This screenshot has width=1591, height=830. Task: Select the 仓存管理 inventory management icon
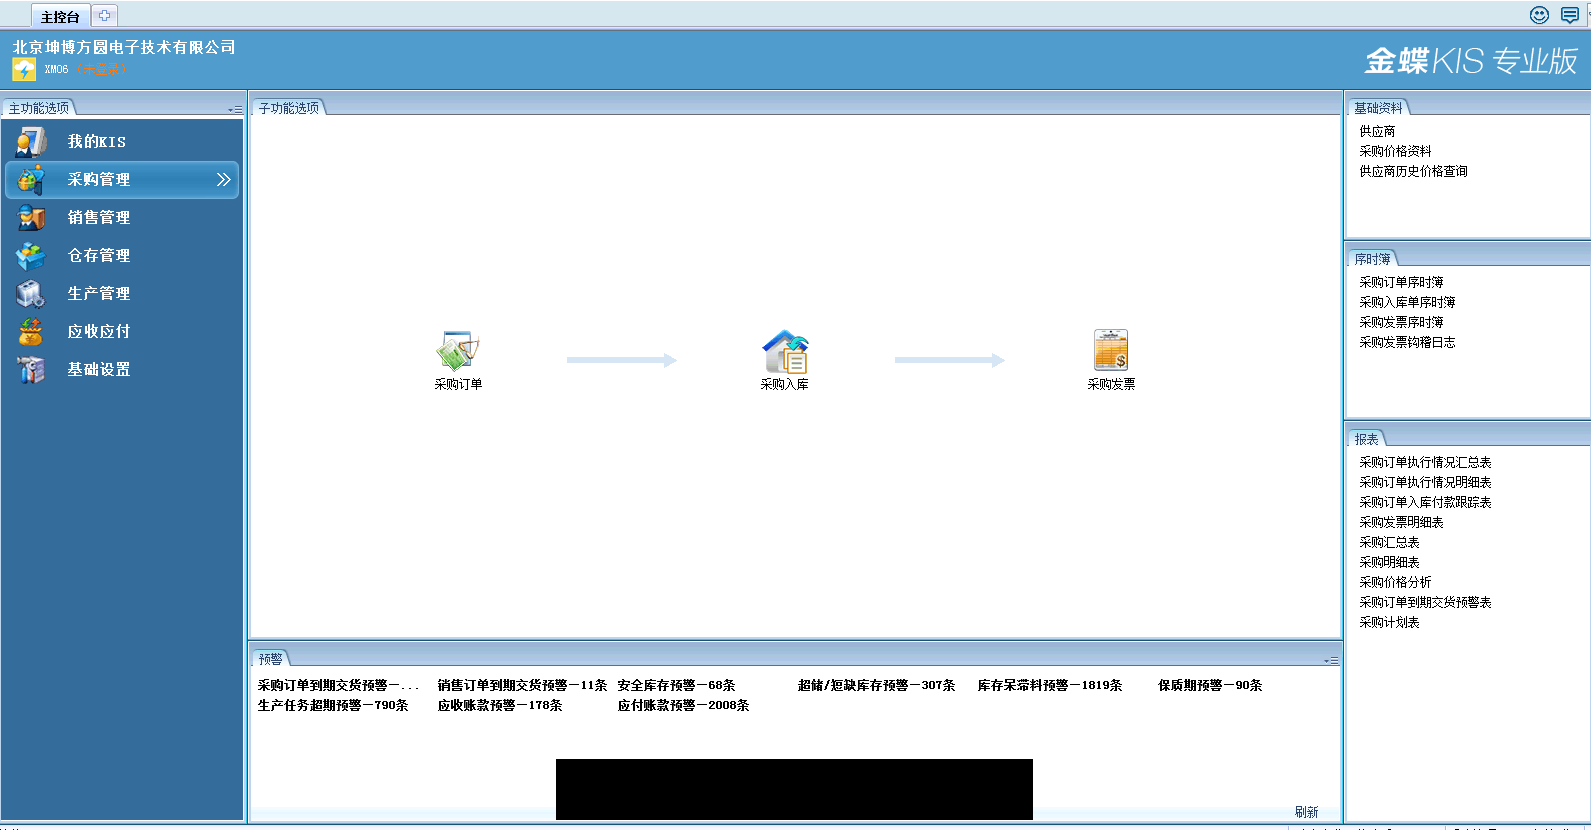click(31, 256)
